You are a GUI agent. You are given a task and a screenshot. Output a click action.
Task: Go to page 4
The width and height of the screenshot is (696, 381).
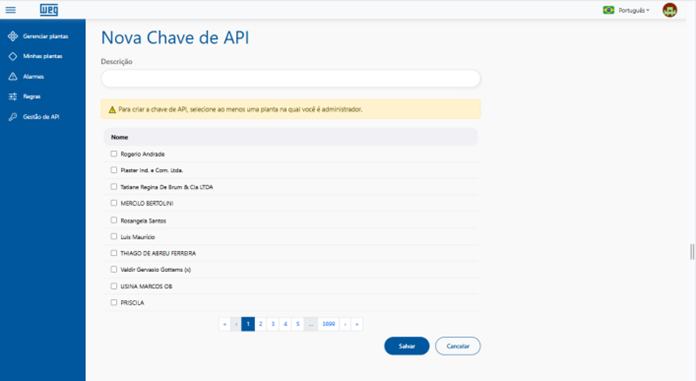(285, 324)
